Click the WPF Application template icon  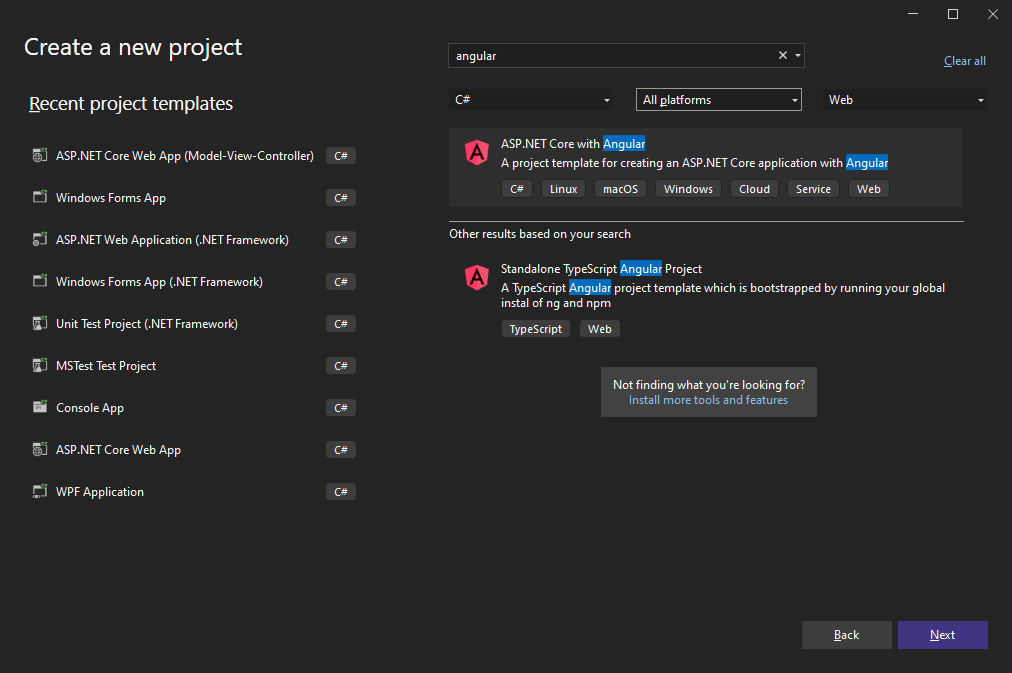click(x=40, y=491)
